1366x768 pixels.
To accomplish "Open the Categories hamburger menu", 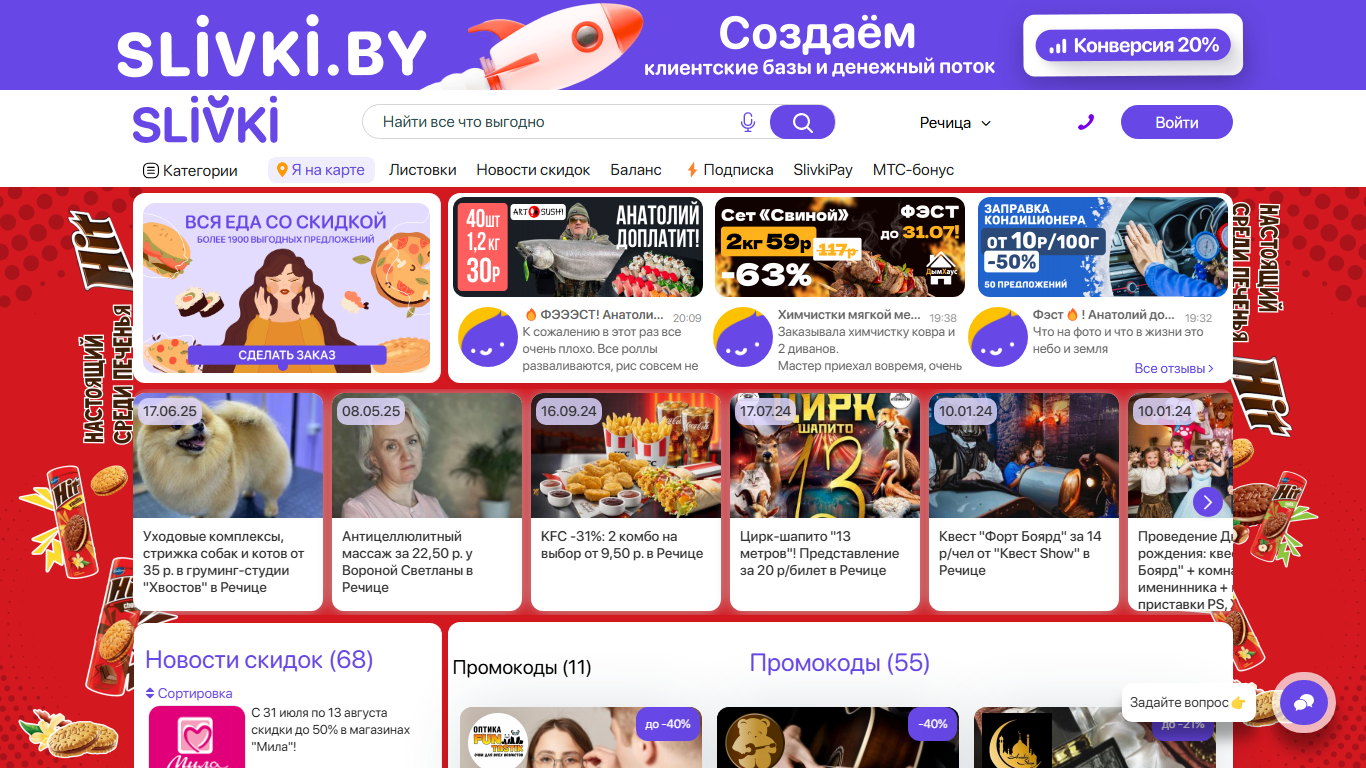I will pyautogui.click(x=190, y=170).
